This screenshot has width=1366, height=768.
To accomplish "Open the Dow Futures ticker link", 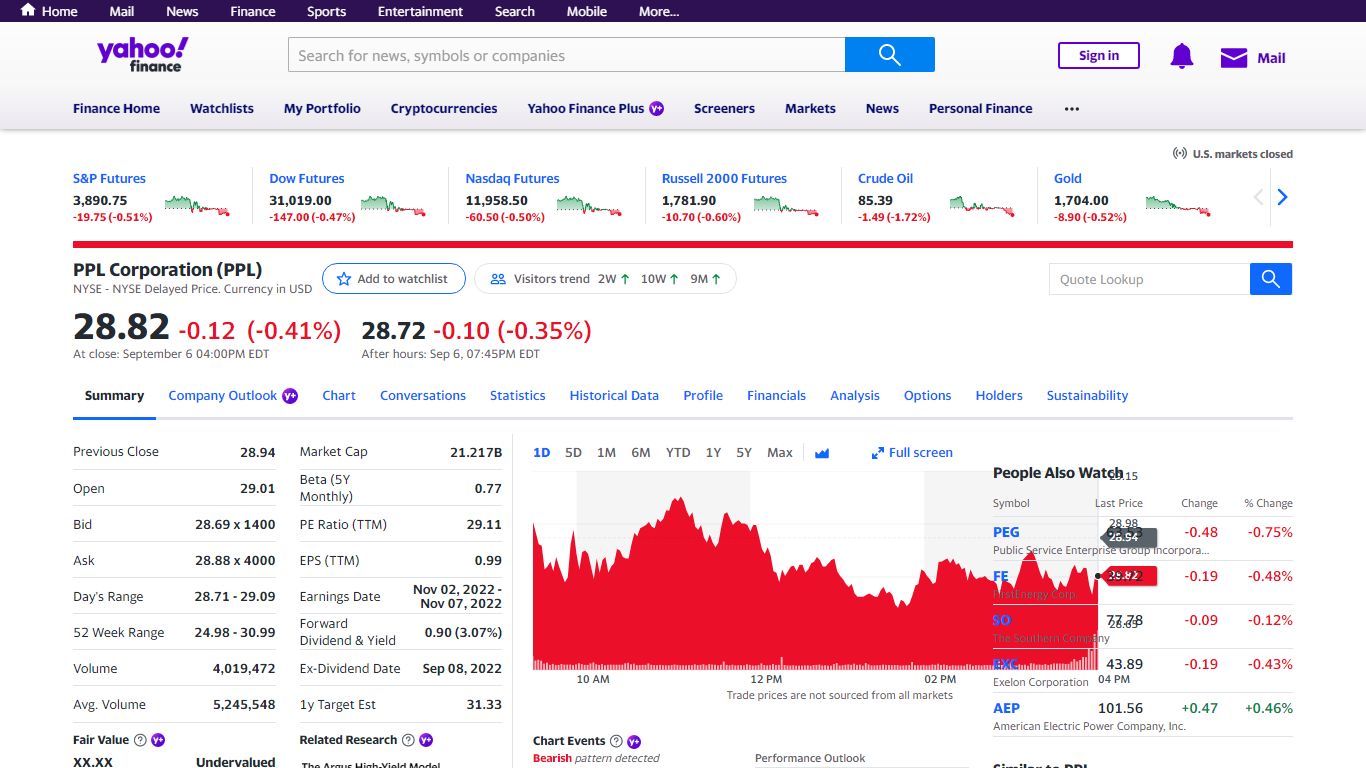I will click(306, 178).
